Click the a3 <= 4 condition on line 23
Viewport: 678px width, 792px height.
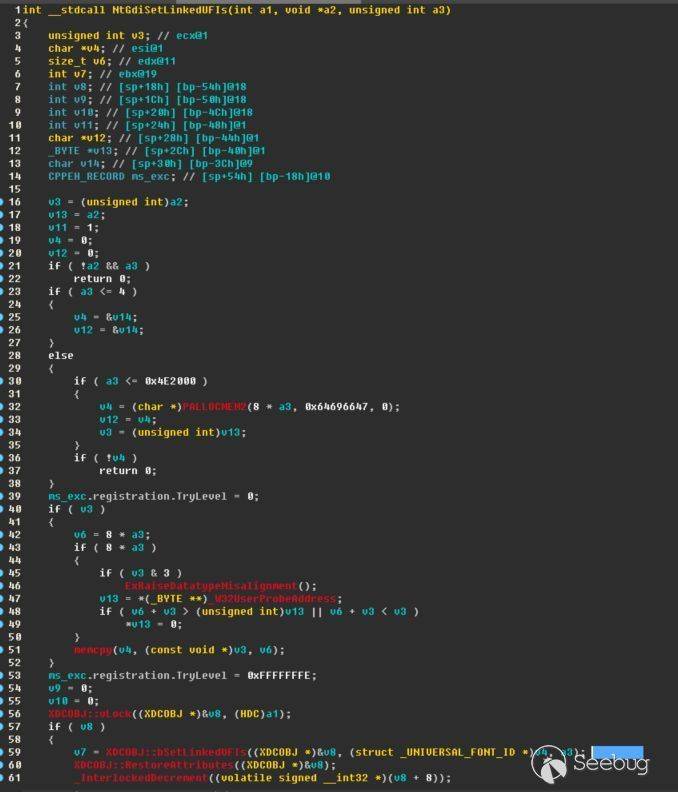[x=102, y=291]
